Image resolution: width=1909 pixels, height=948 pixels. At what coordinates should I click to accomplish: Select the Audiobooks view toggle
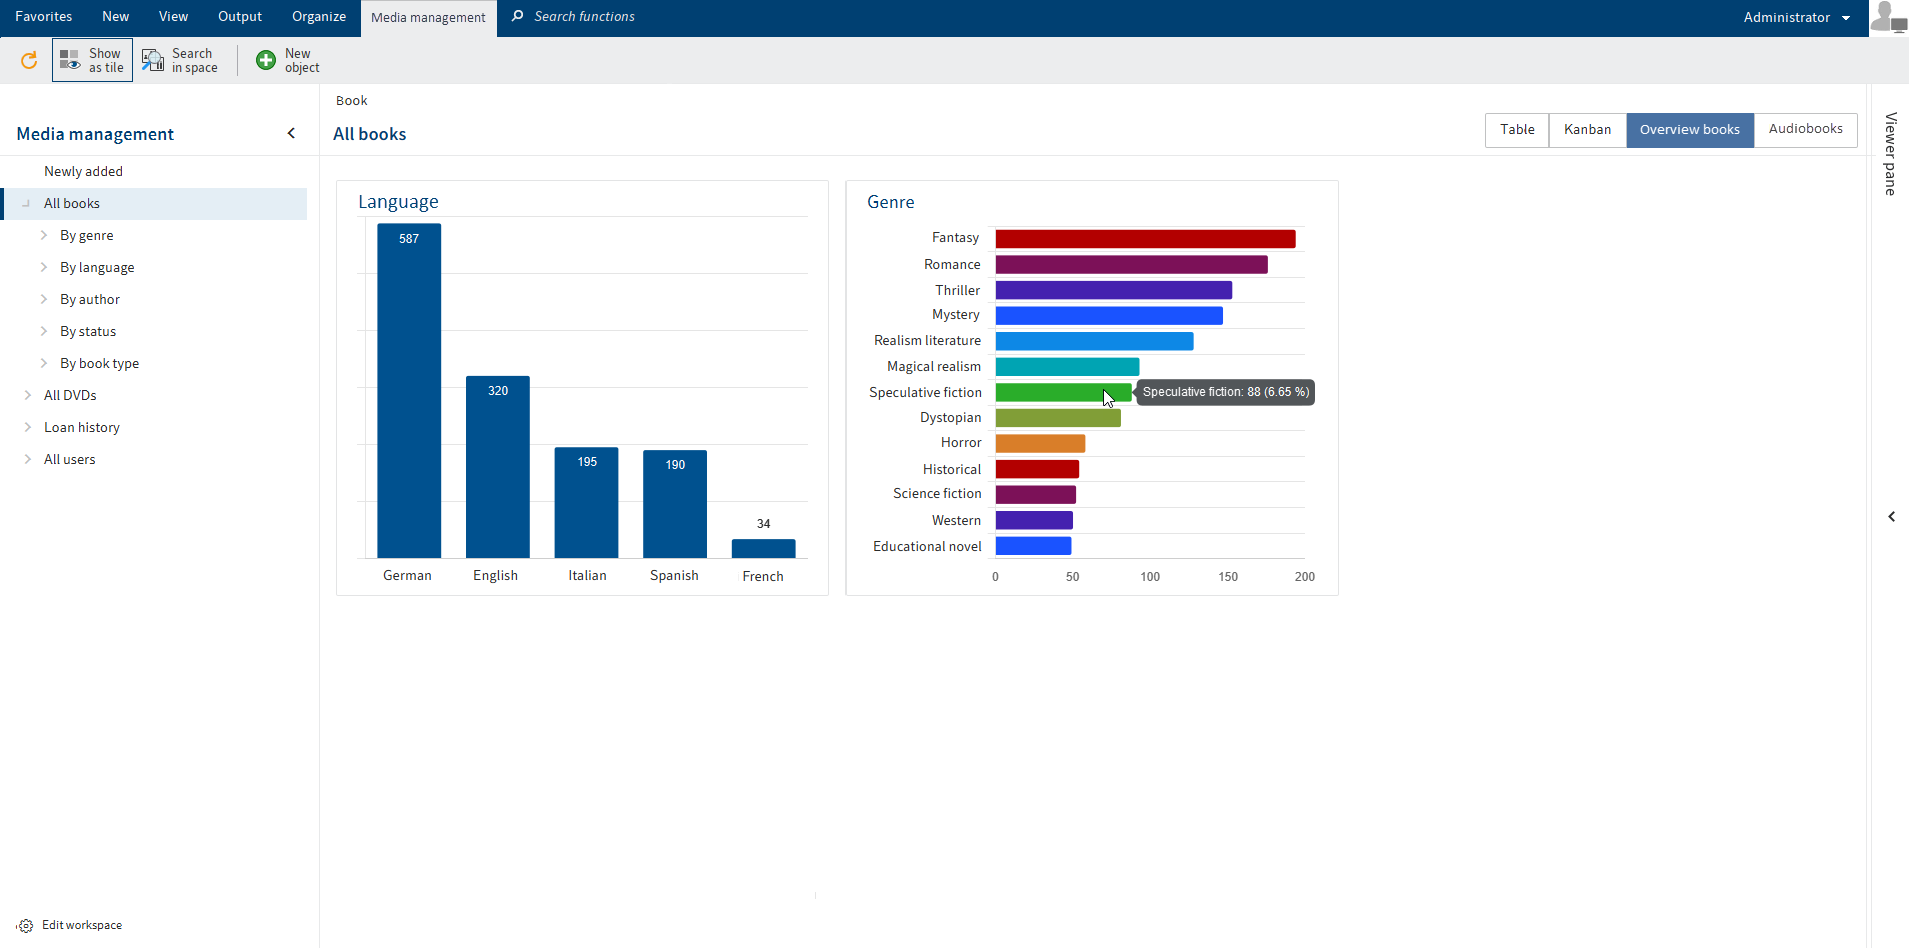(x=1805, y=129)
